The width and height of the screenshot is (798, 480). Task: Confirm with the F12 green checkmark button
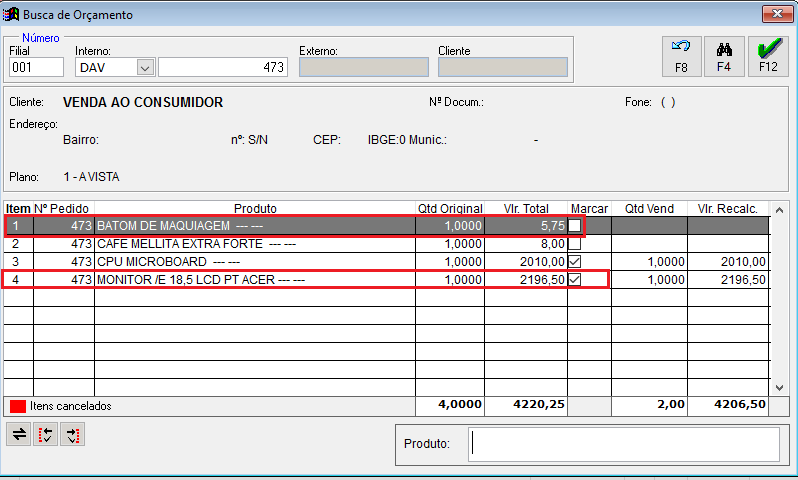point(767,56)
